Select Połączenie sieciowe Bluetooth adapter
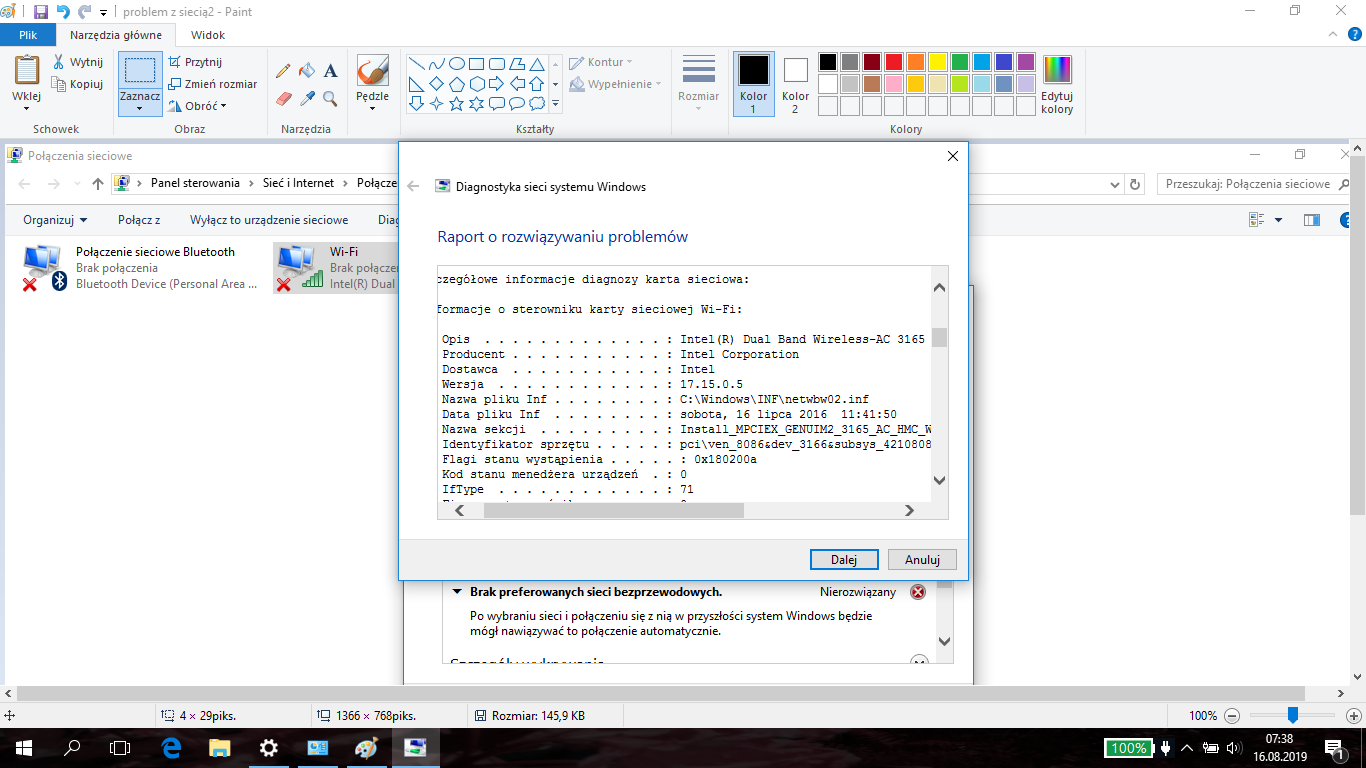 pyautogui.click(x=140, y=268)
